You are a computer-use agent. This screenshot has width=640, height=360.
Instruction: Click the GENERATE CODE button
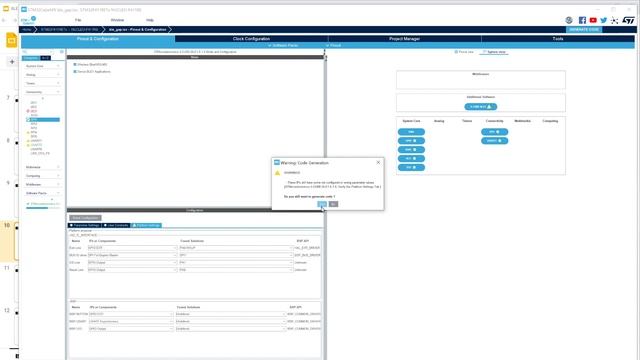[x=584, y=29]
